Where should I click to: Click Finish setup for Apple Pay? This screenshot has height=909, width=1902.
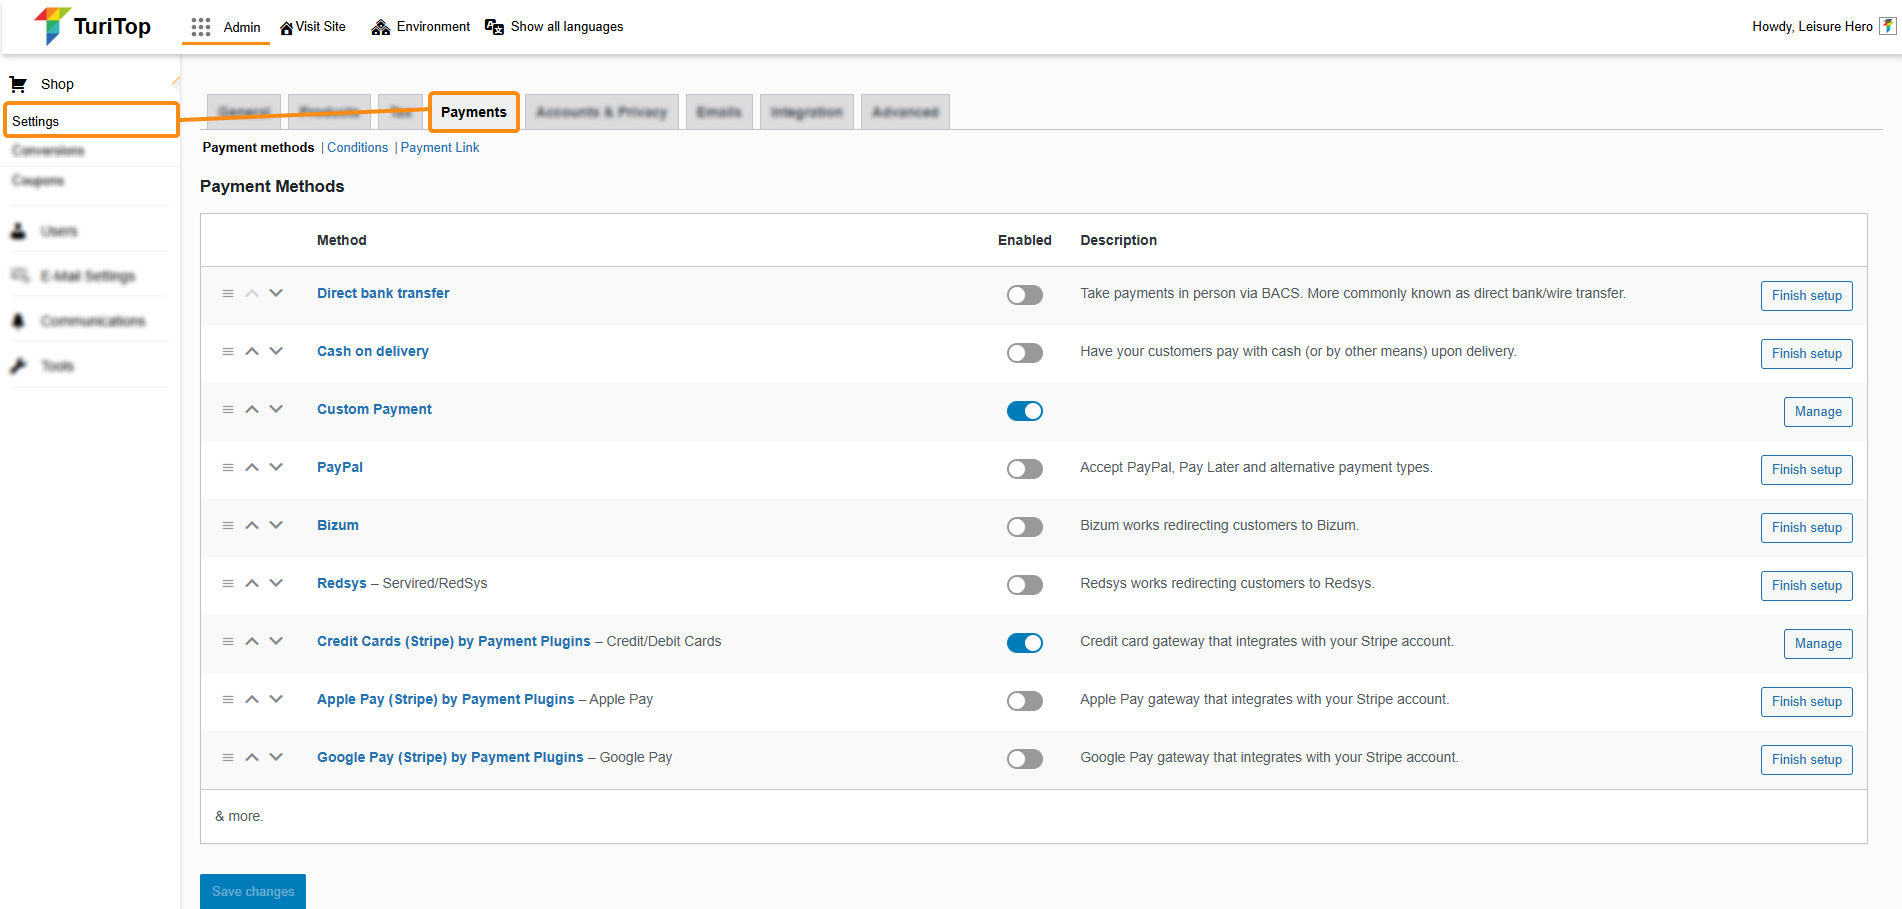(x=1806, y=702)
